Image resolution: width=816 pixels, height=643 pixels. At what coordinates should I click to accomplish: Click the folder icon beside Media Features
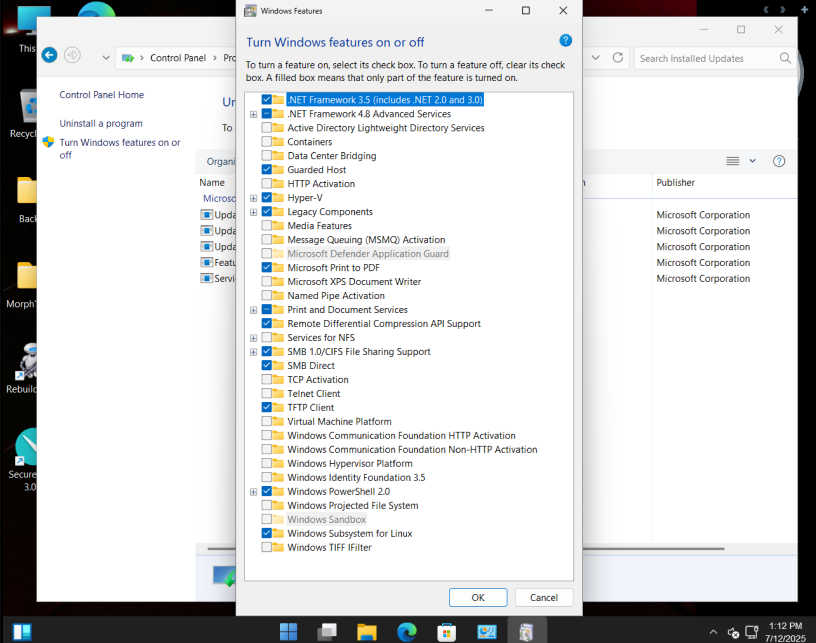(278, 226)
